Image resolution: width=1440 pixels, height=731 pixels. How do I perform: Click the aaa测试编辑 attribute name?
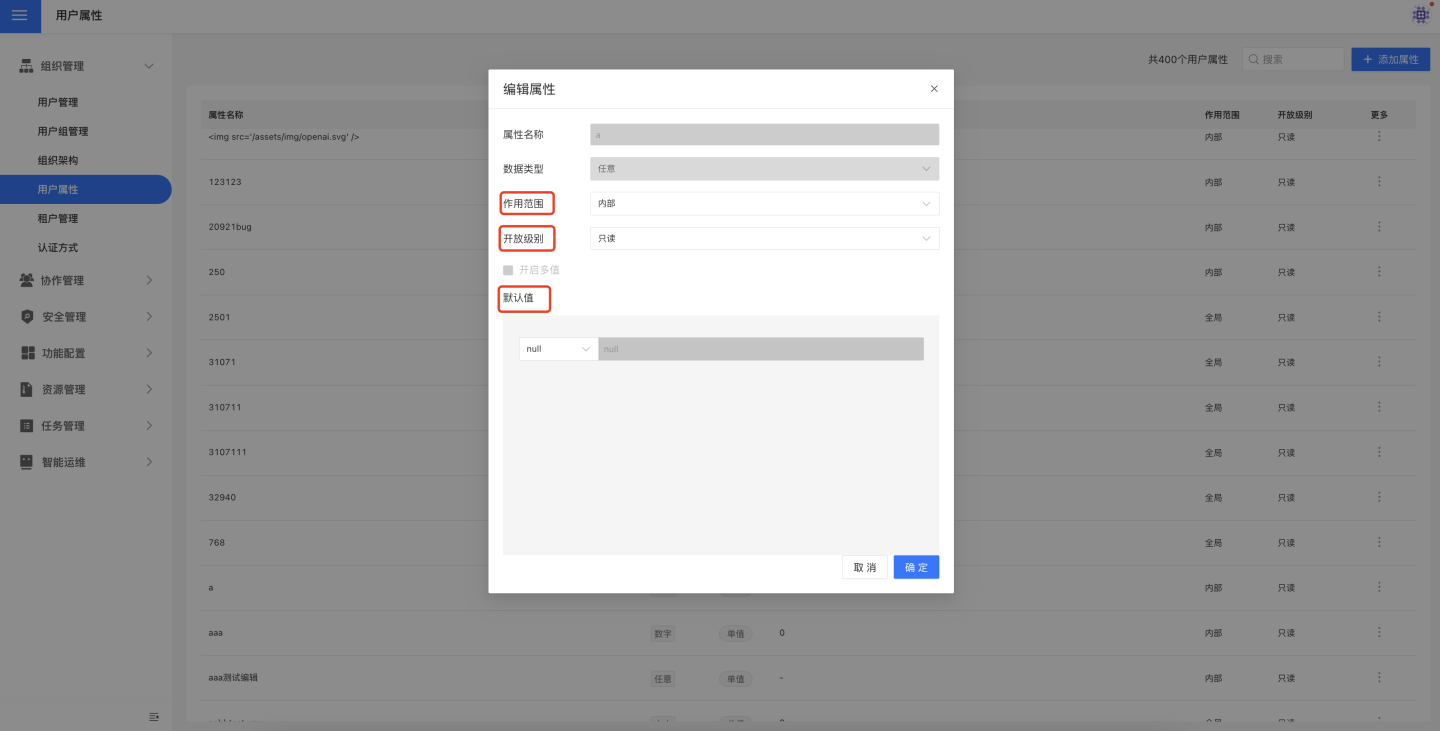(233, 677)
